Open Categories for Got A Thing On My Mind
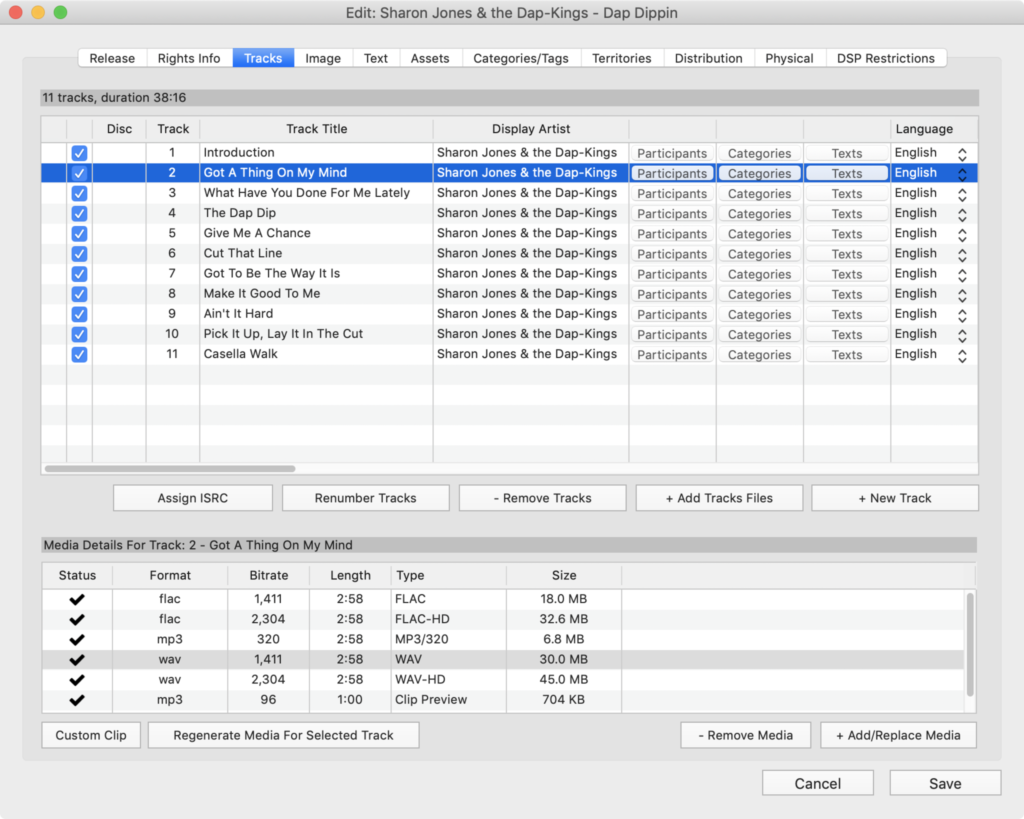The image size is (1024, 819). pos(760,173)
